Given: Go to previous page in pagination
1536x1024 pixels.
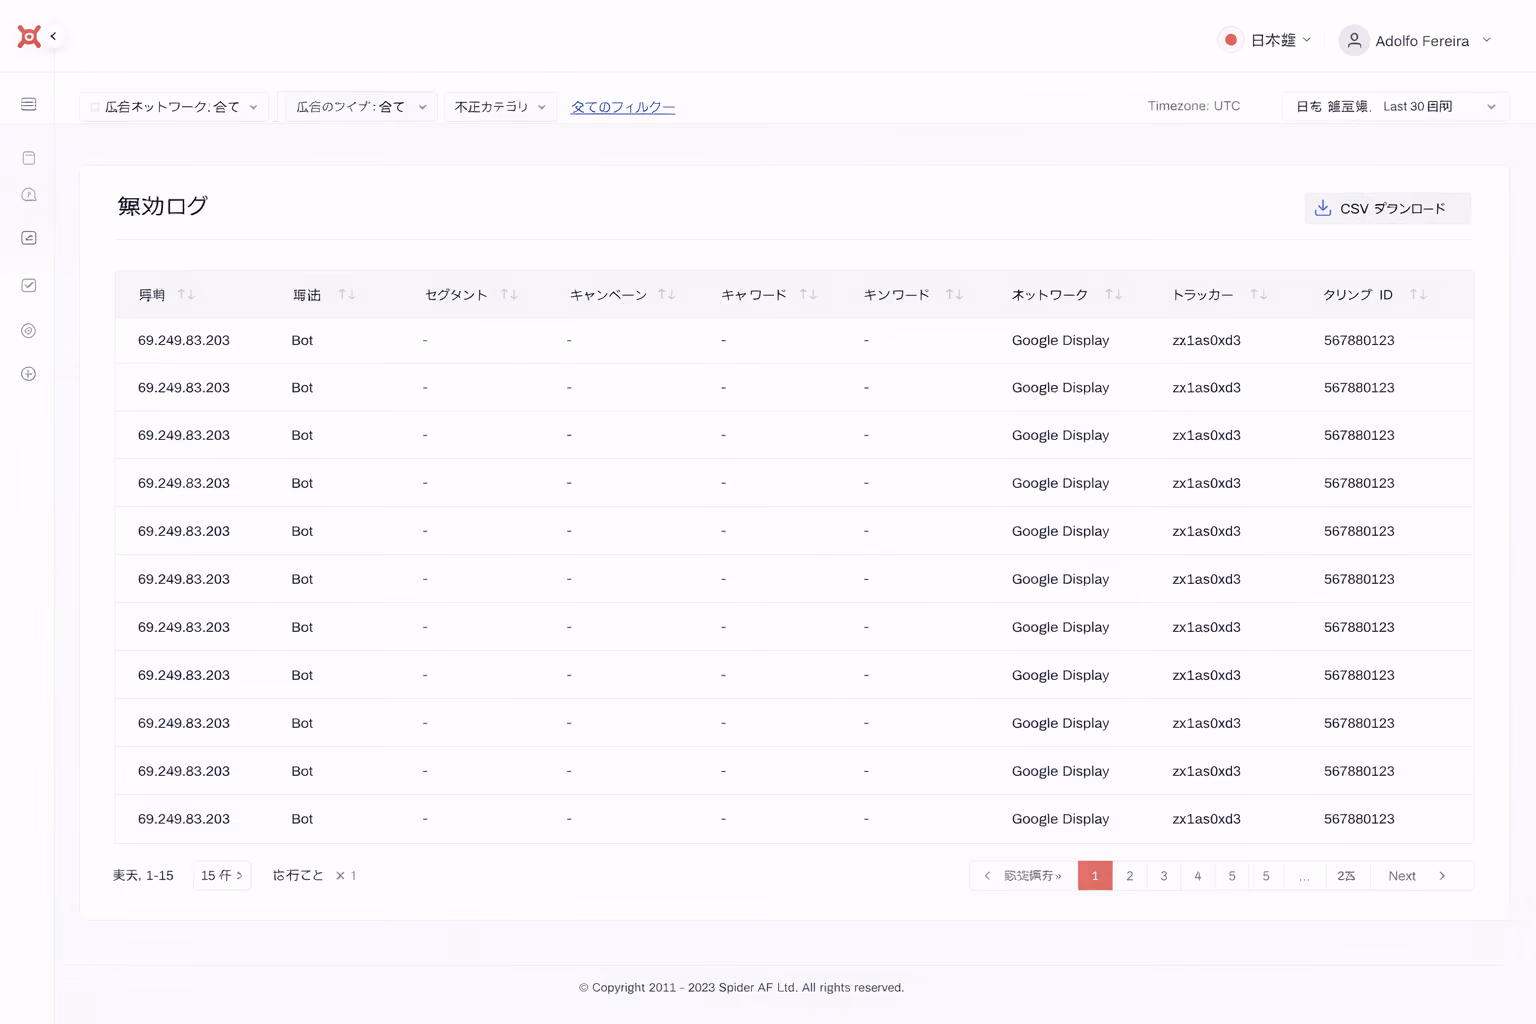Looking at the screenshot, I should 1023,875.
